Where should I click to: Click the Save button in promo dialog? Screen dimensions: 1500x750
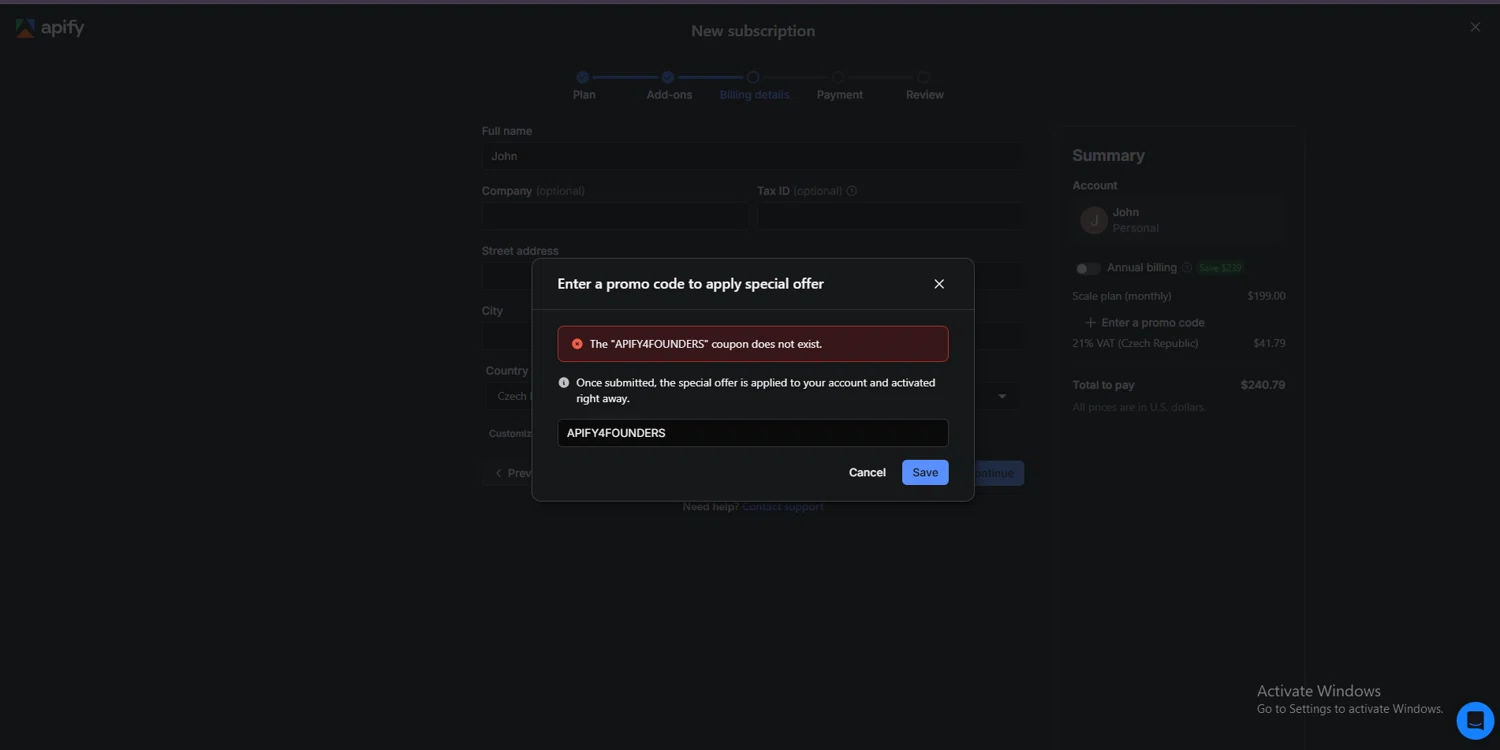click(925, 472)
